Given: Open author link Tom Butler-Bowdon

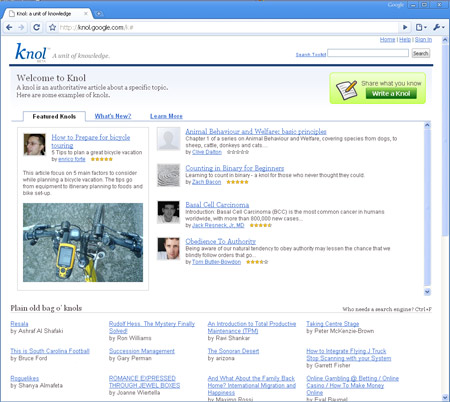Looking at the screenshot, I should tap(216, 262).
